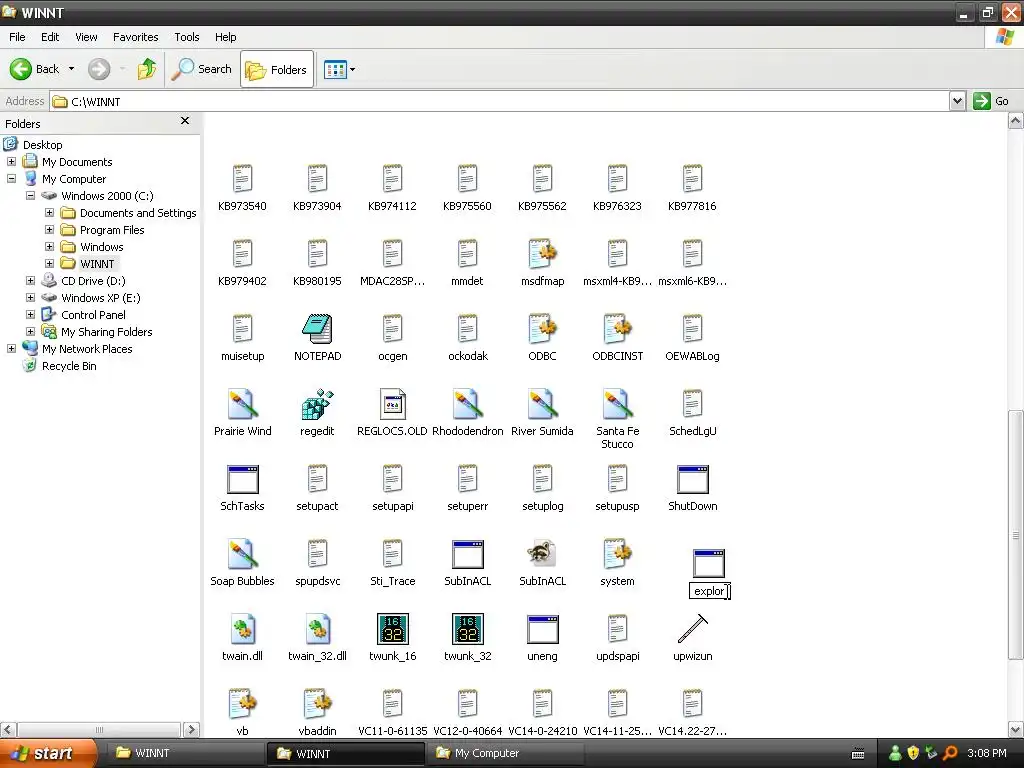Select the upwizun icon
The width and height of the screenshot is (1024, 768).
693,629
